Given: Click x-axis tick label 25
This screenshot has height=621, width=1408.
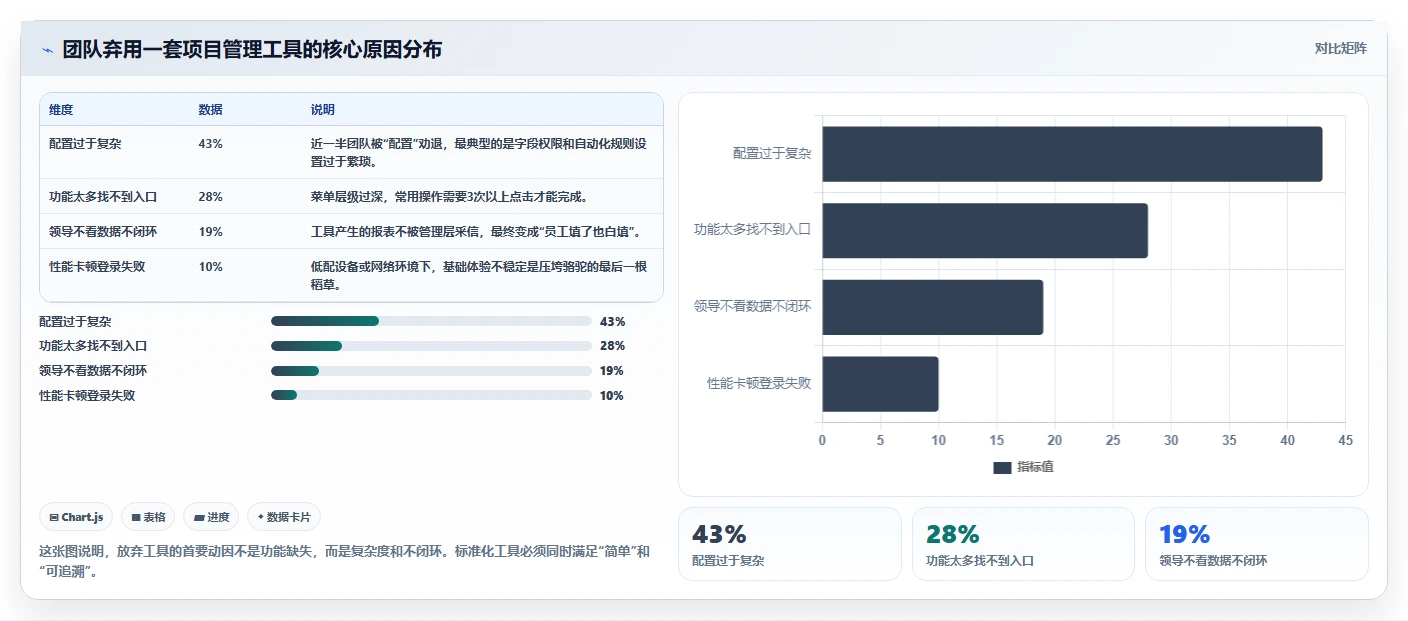Looking at the screenshot, I should (1113, 440).
